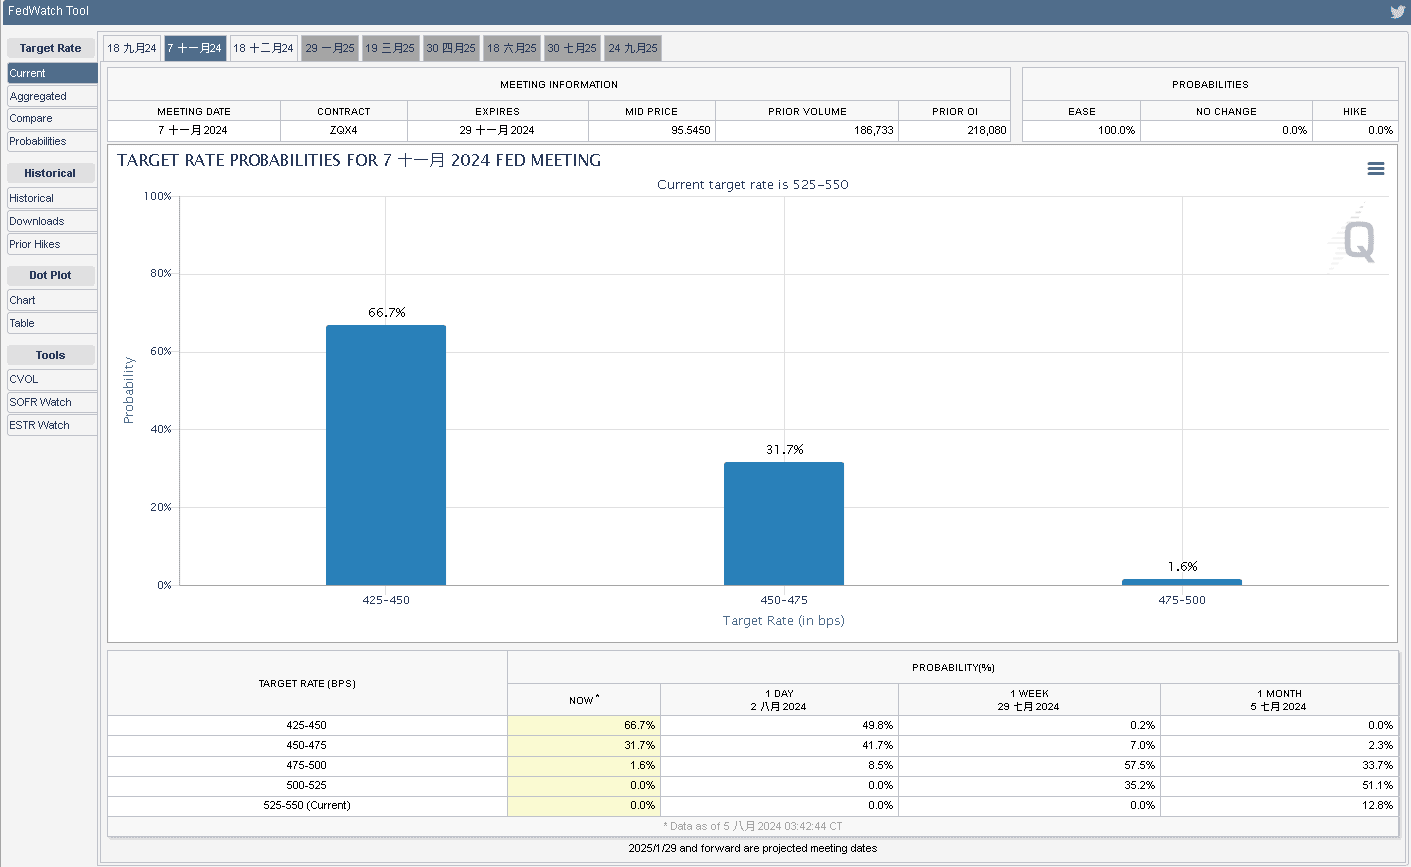
Task: Click the Twitter bird icon
Action: tap(1397, 12)
